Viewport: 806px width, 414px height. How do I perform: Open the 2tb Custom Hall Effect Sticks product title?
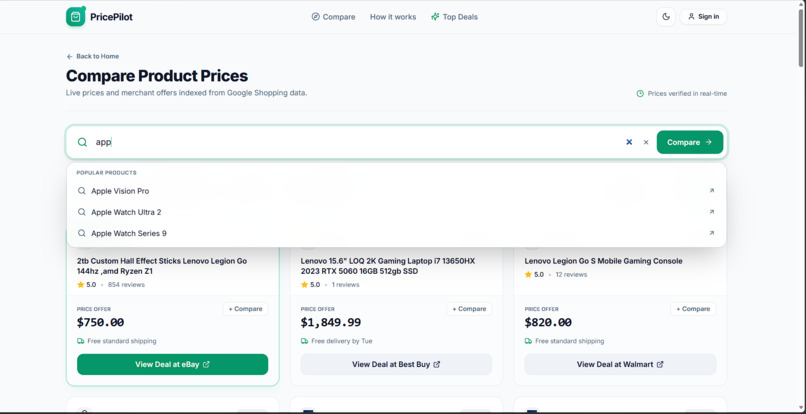[x=162, y=266]
